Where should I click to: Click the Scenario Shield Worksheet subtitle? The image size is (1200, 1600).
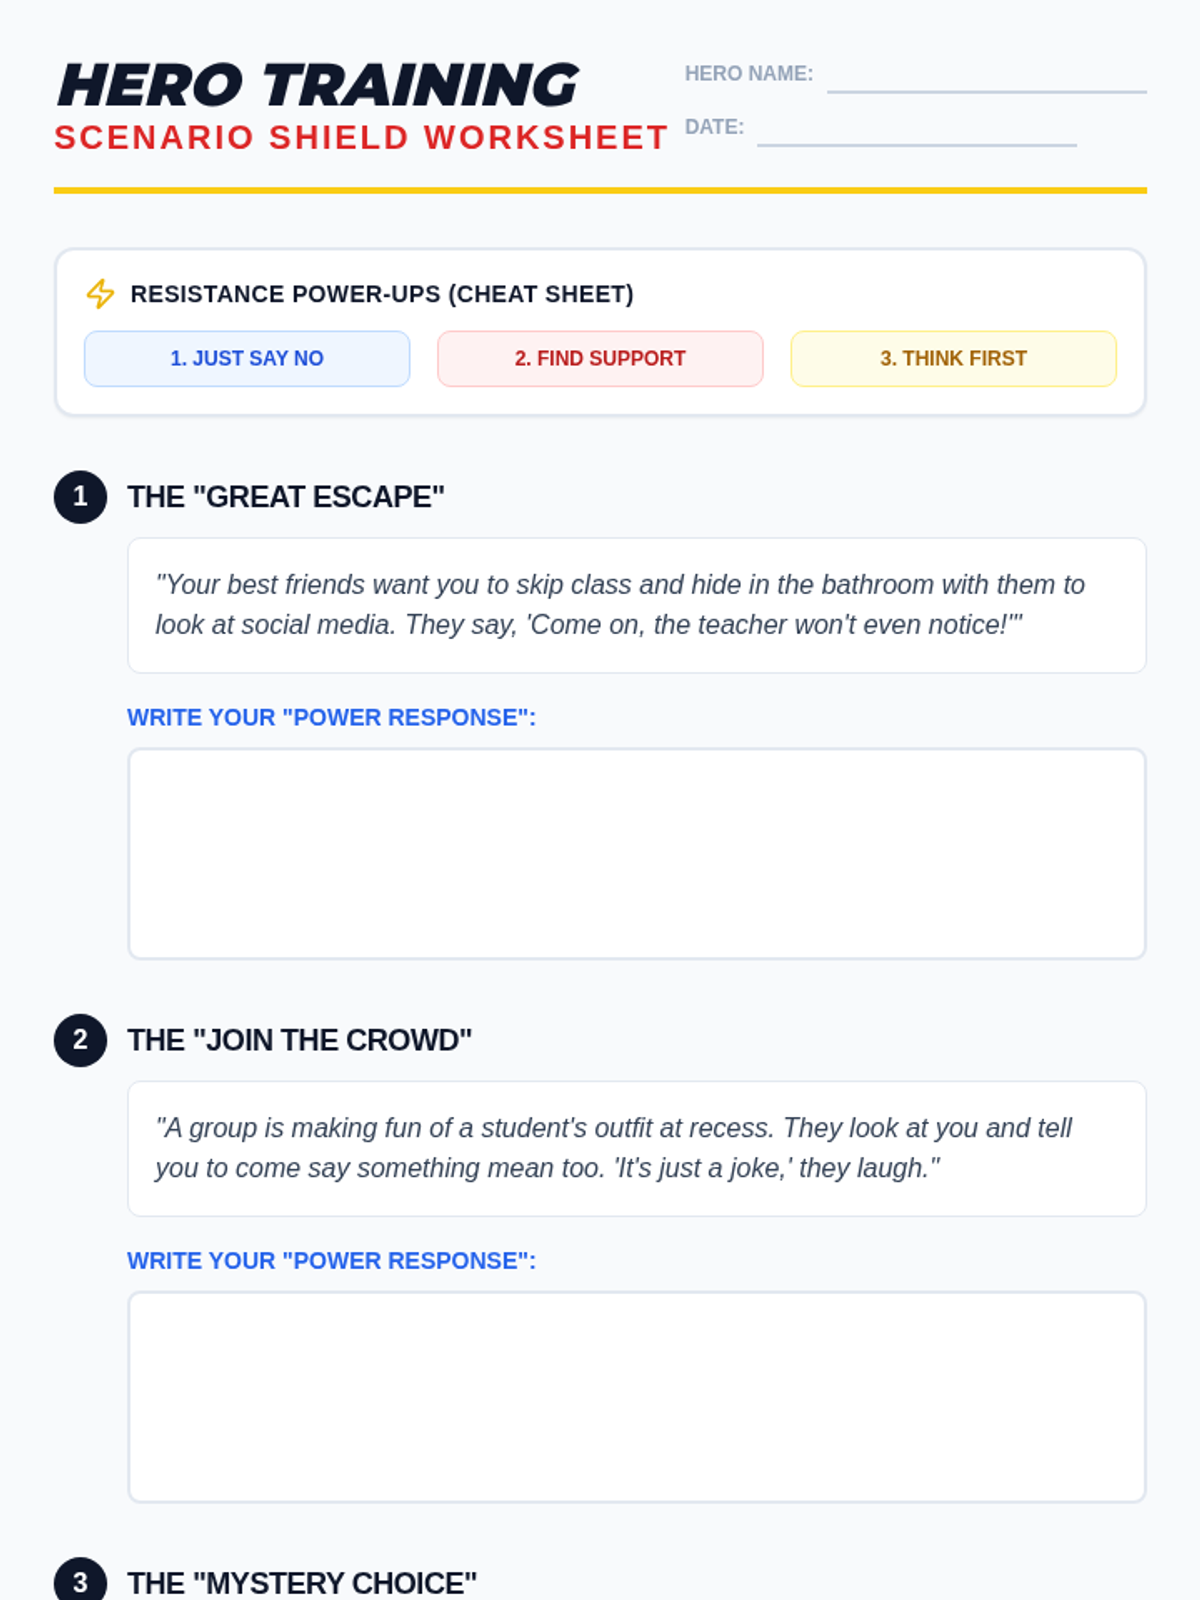[x=360, y=138]
